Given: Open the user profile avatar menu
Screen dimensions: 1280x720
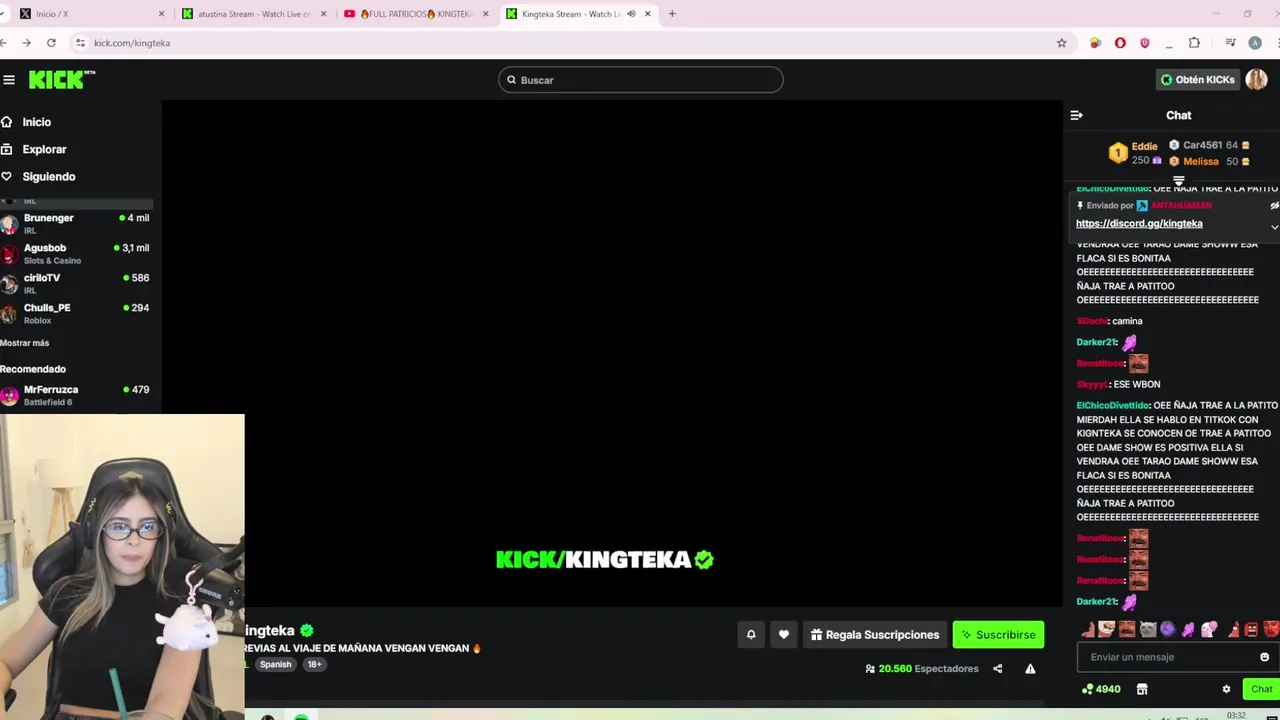Looking at the screenshot, I should pos(1257,80).
